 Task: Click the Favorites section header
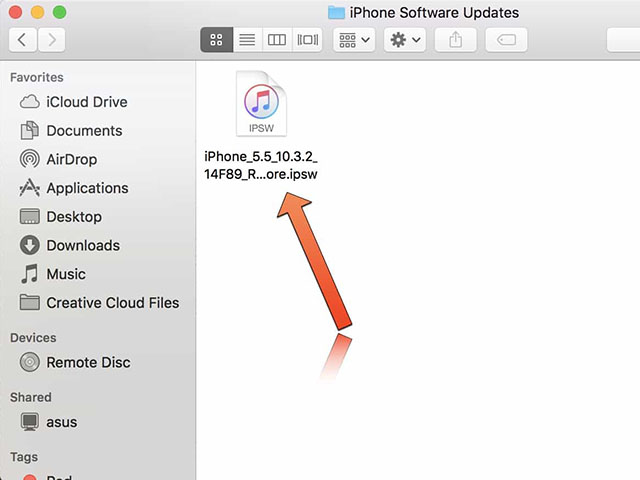pos(37,78)
